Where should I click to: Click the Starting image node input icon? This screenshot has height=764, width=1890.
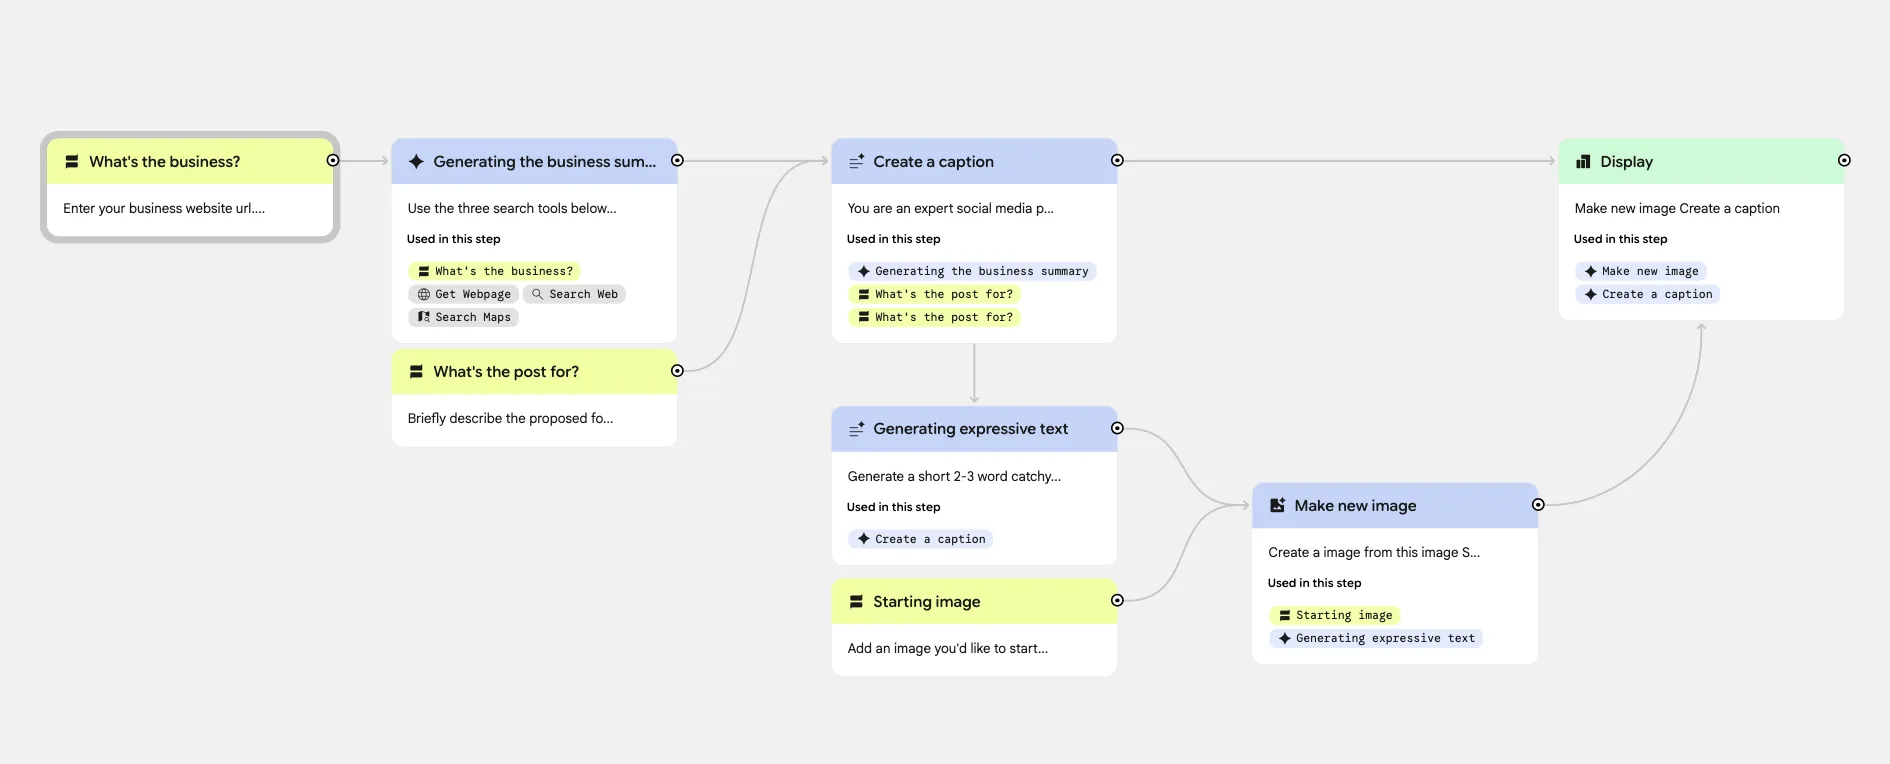click(x=856, y=602)
